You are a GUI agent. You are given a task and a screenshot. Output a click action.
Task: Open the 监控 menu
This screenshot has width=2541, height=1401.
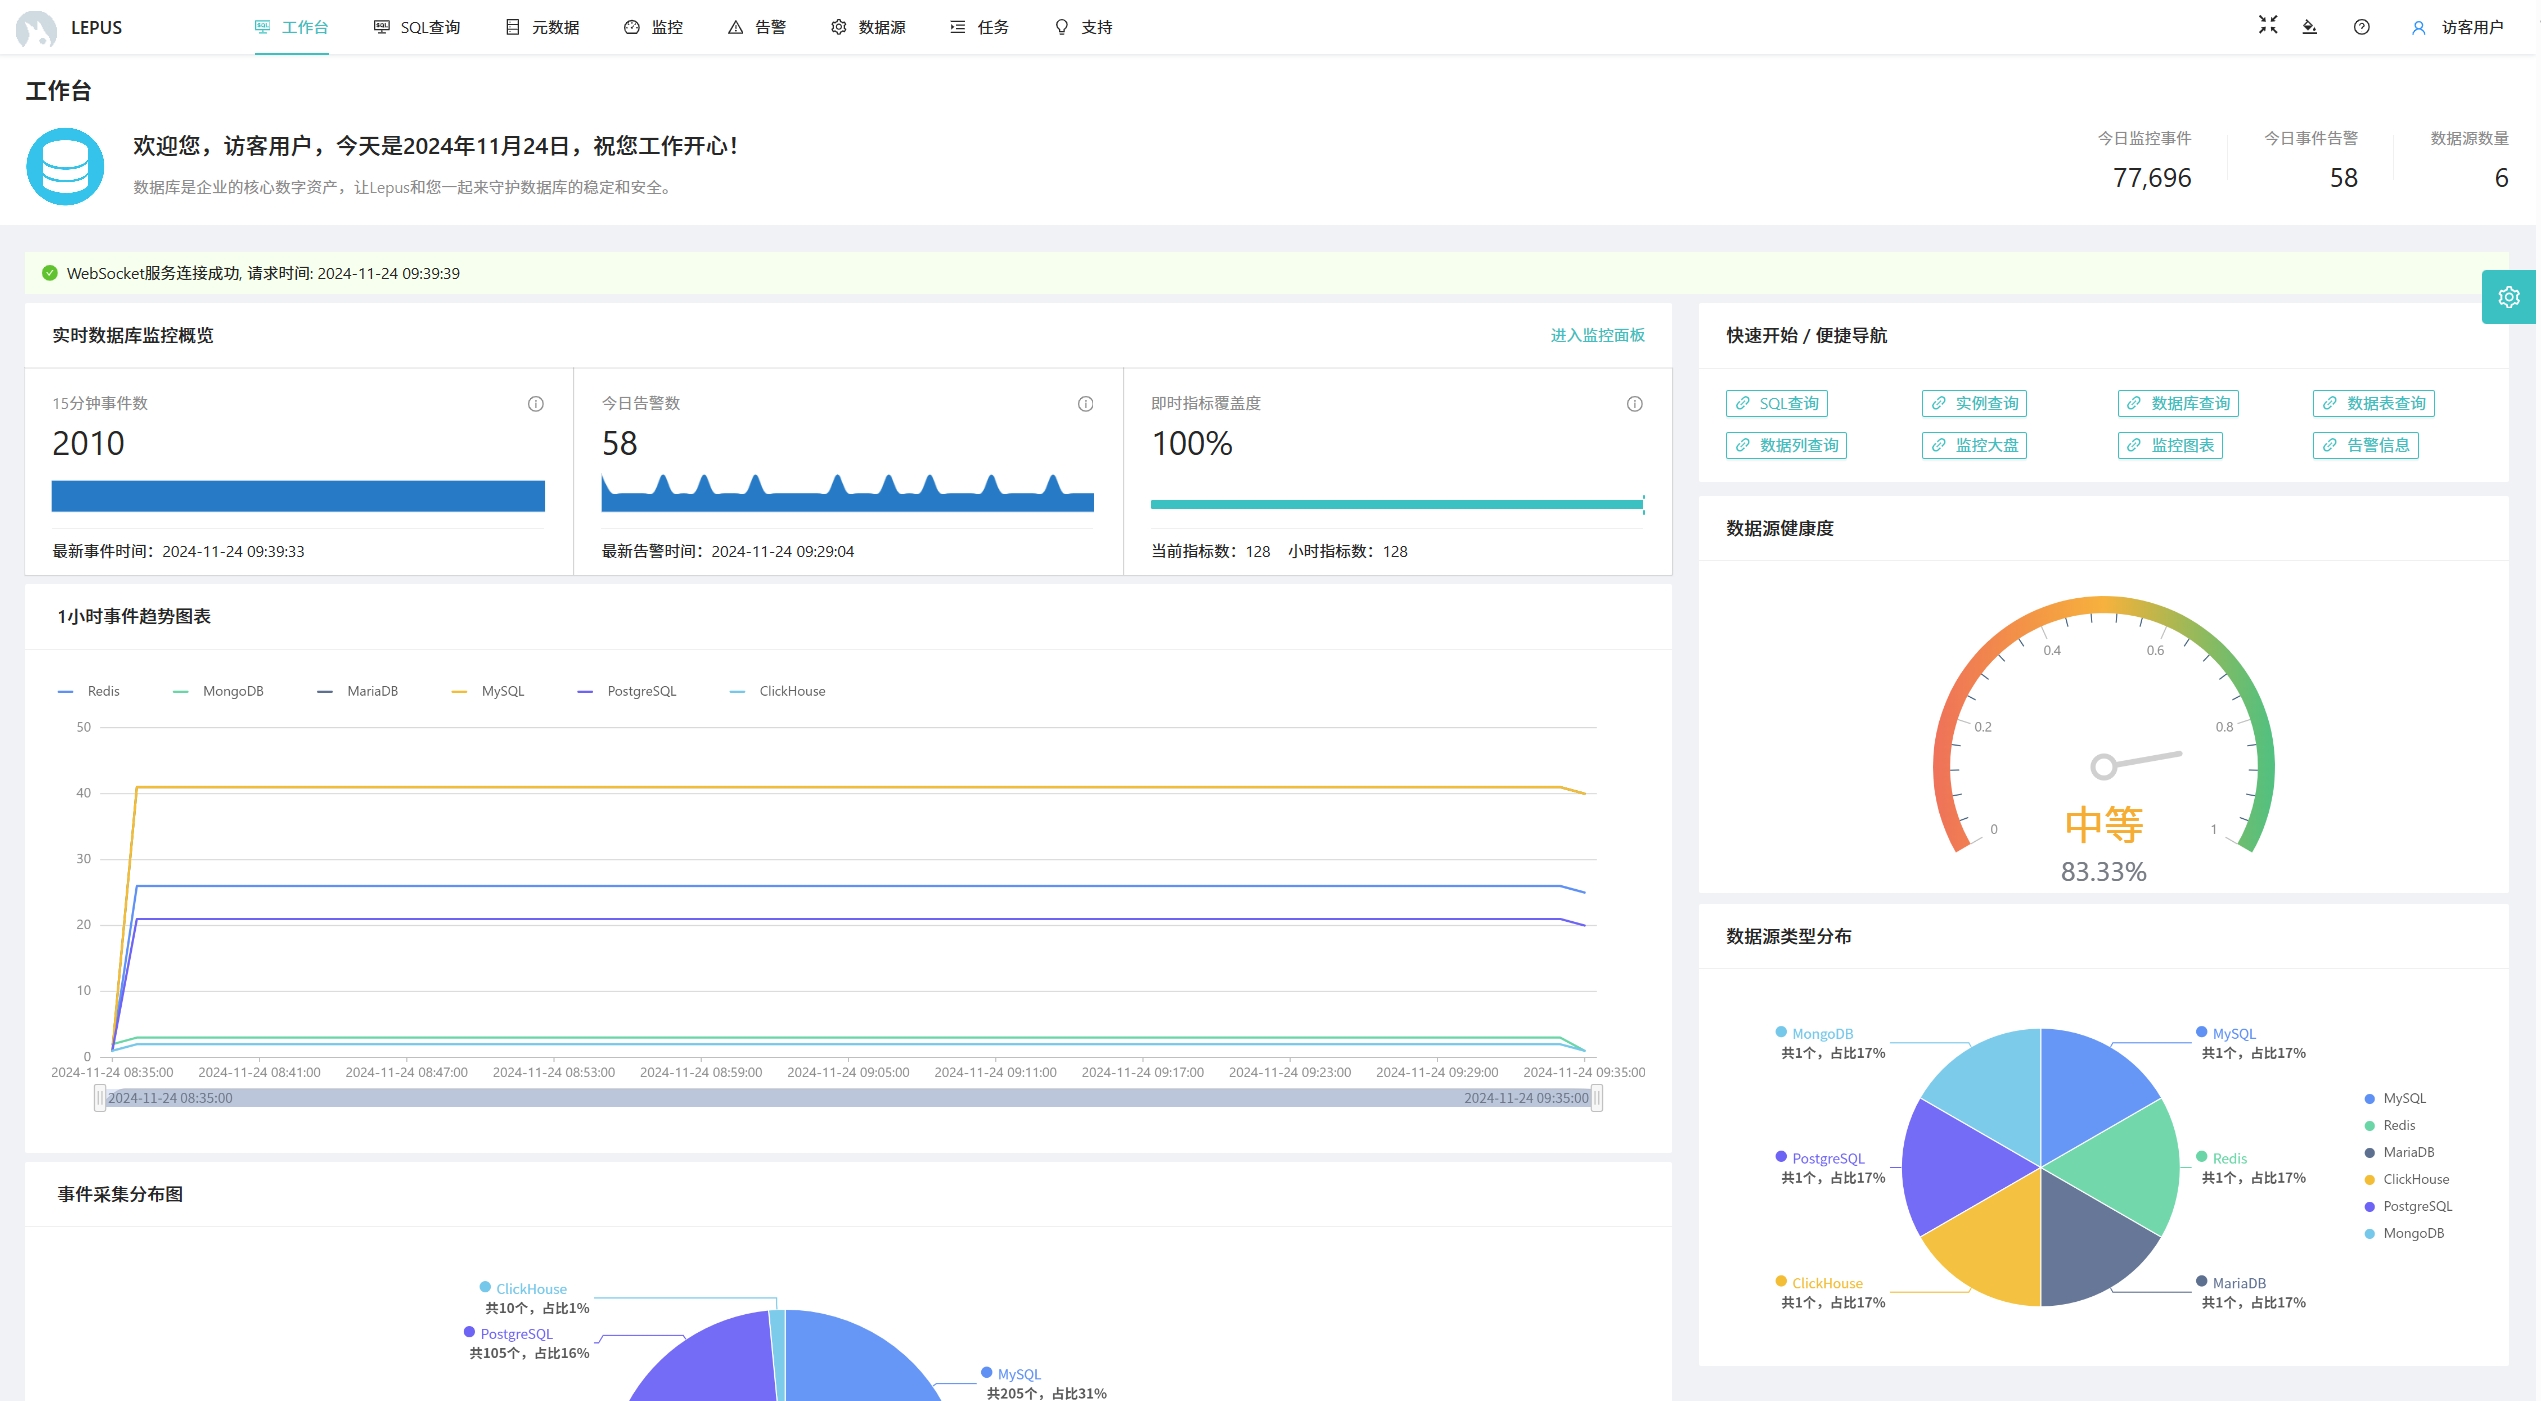coord(654,27)
